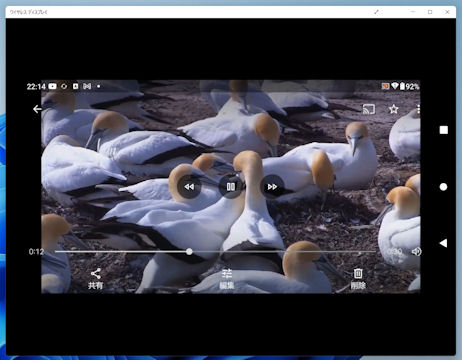Tap Android recent apps square button

[443, 130]
